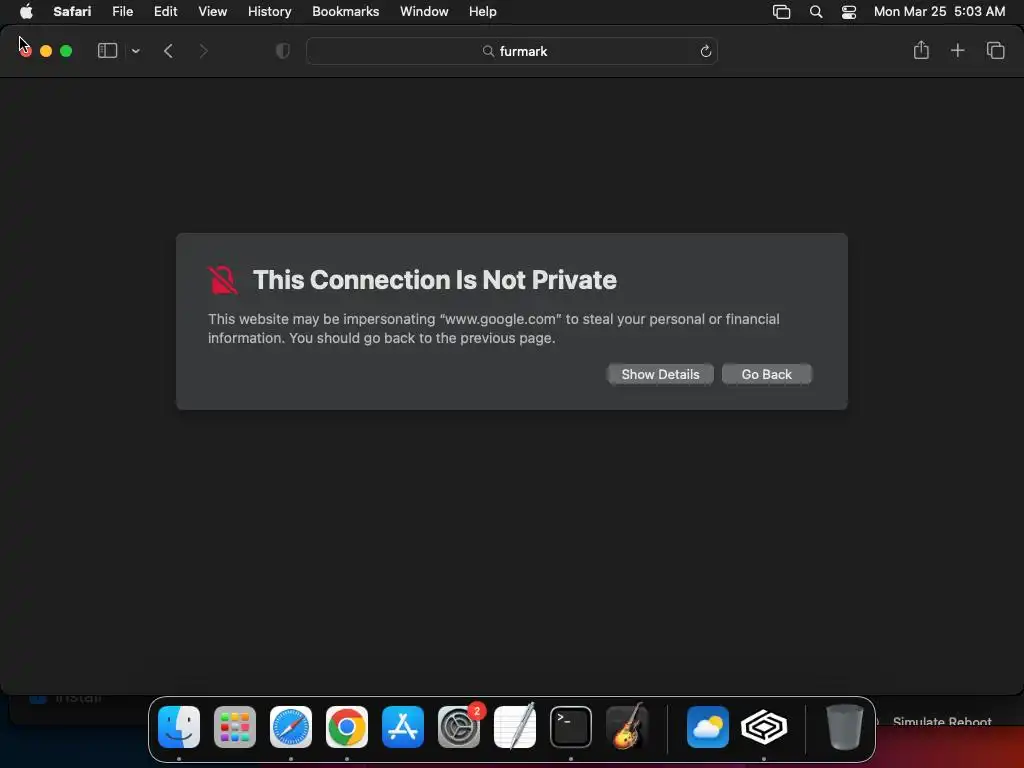Open the View menu
Viewport: 1024px width, 768px height.
tap(212, 11)
